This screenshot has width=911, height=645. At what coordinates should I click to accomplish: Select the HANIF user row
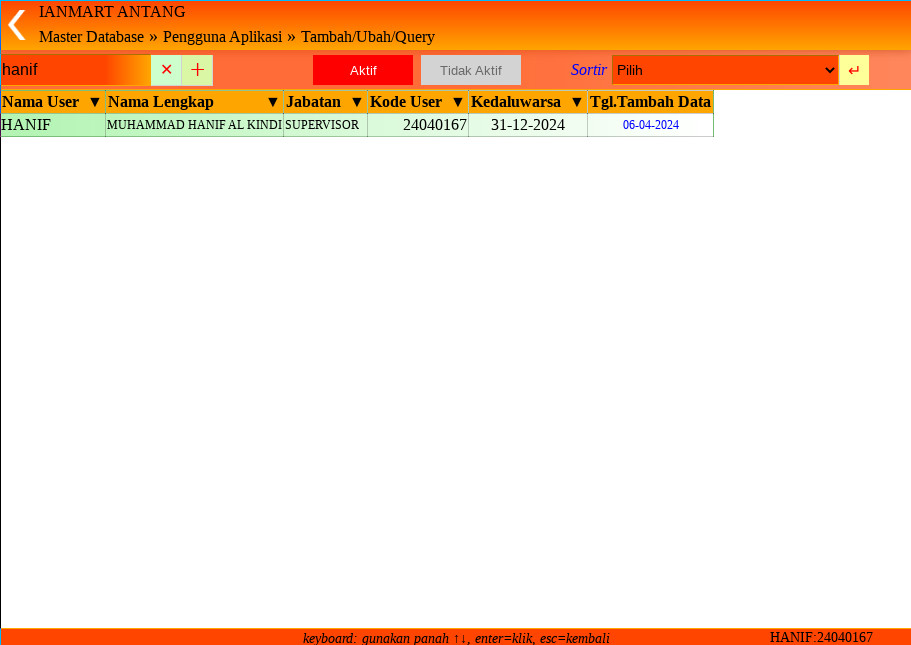[52, 125]
